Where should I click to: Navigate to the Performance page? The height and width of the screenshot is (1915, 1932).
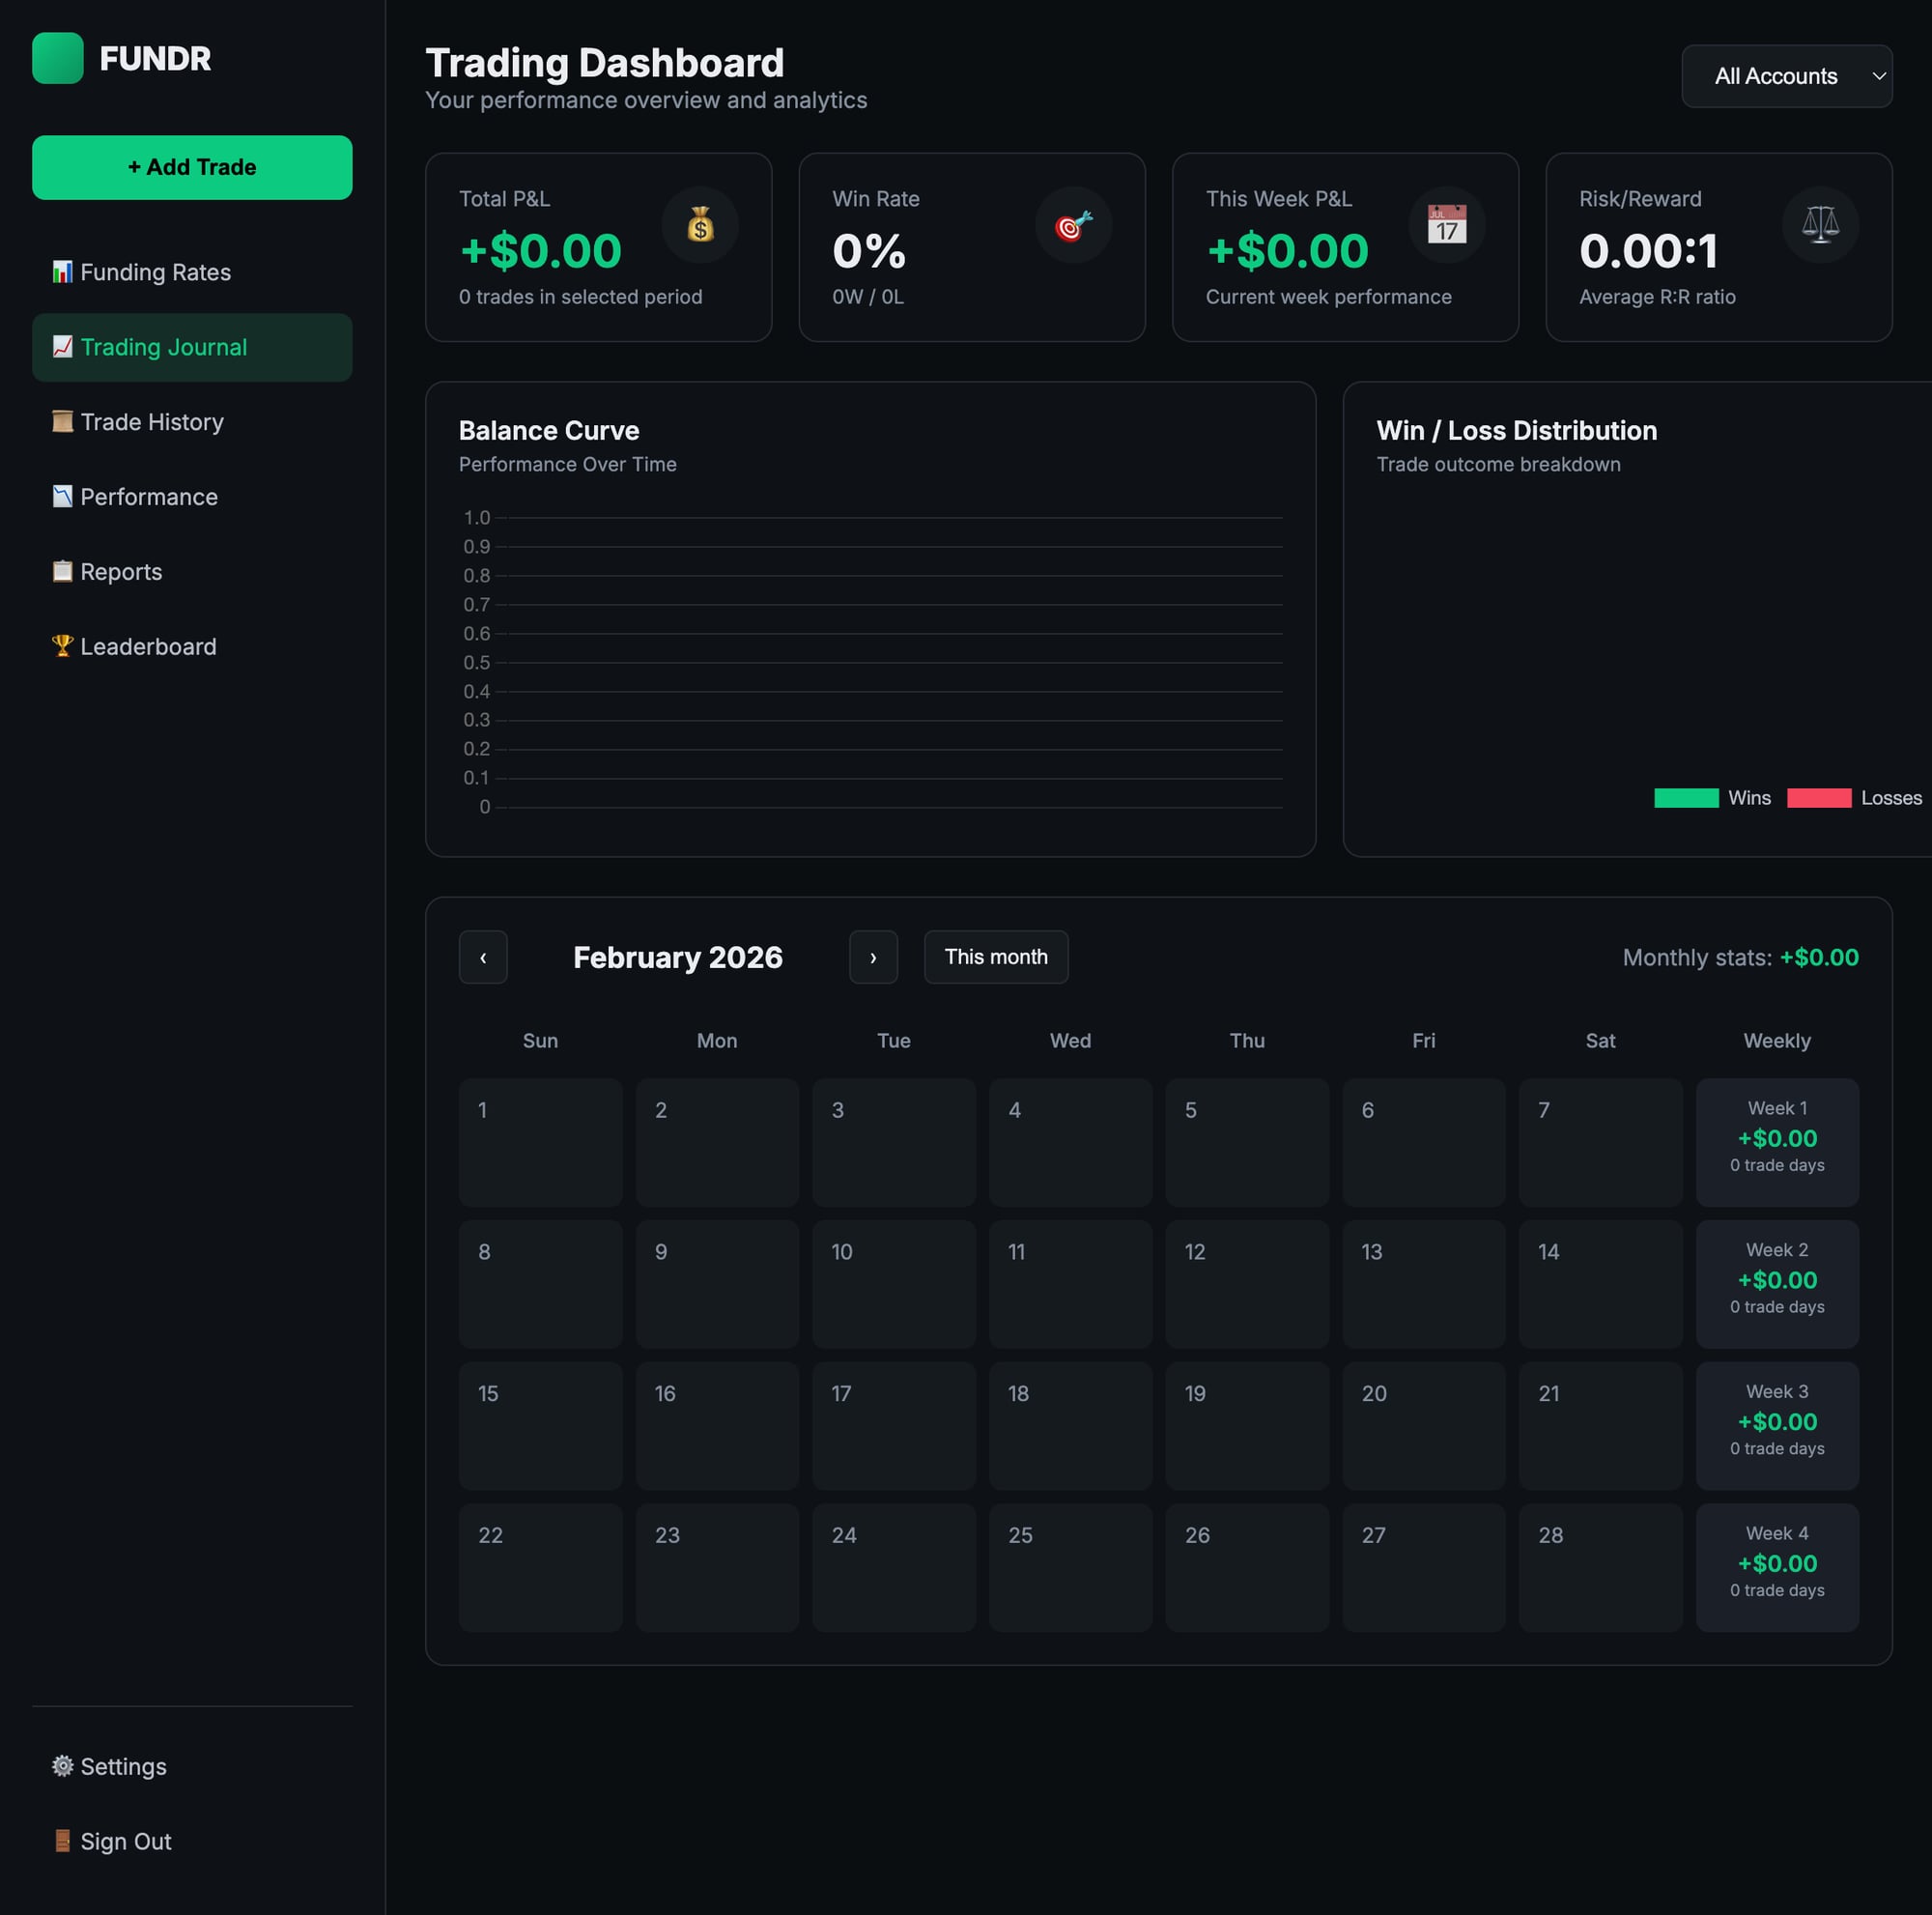[x=148, y=496]
